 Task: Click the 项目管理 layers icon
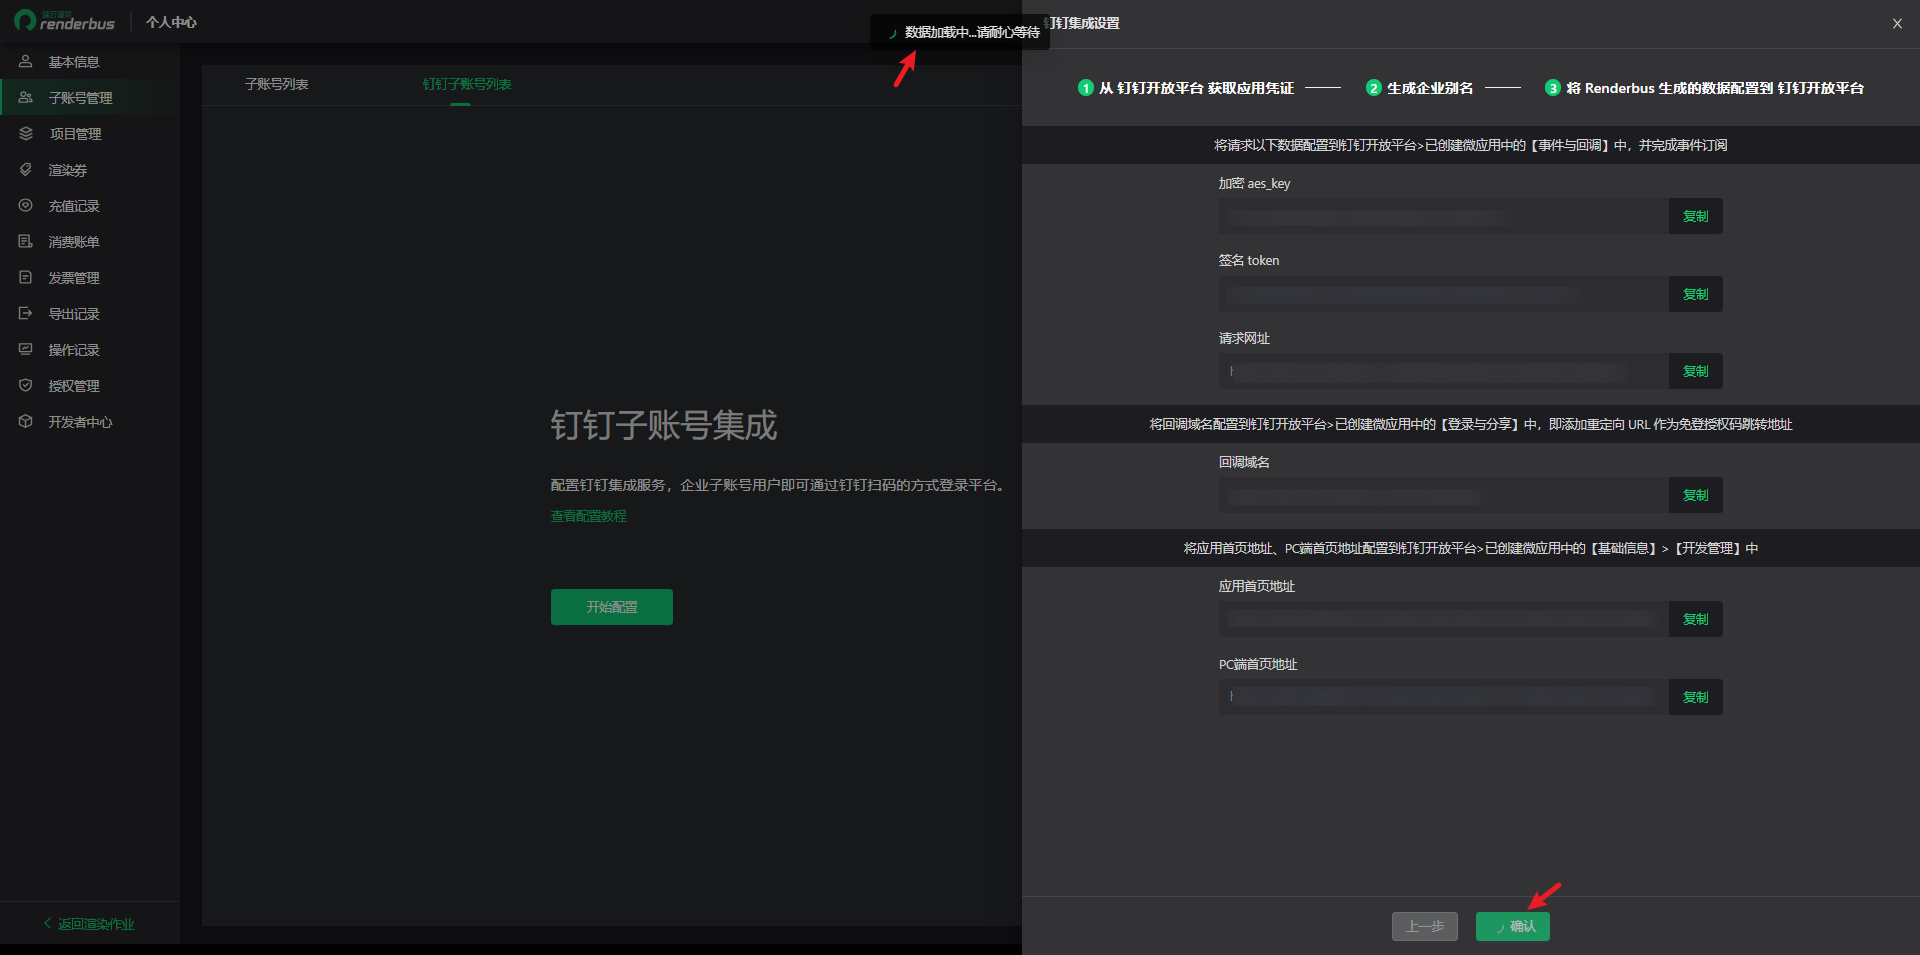click(x=26, y=133)
